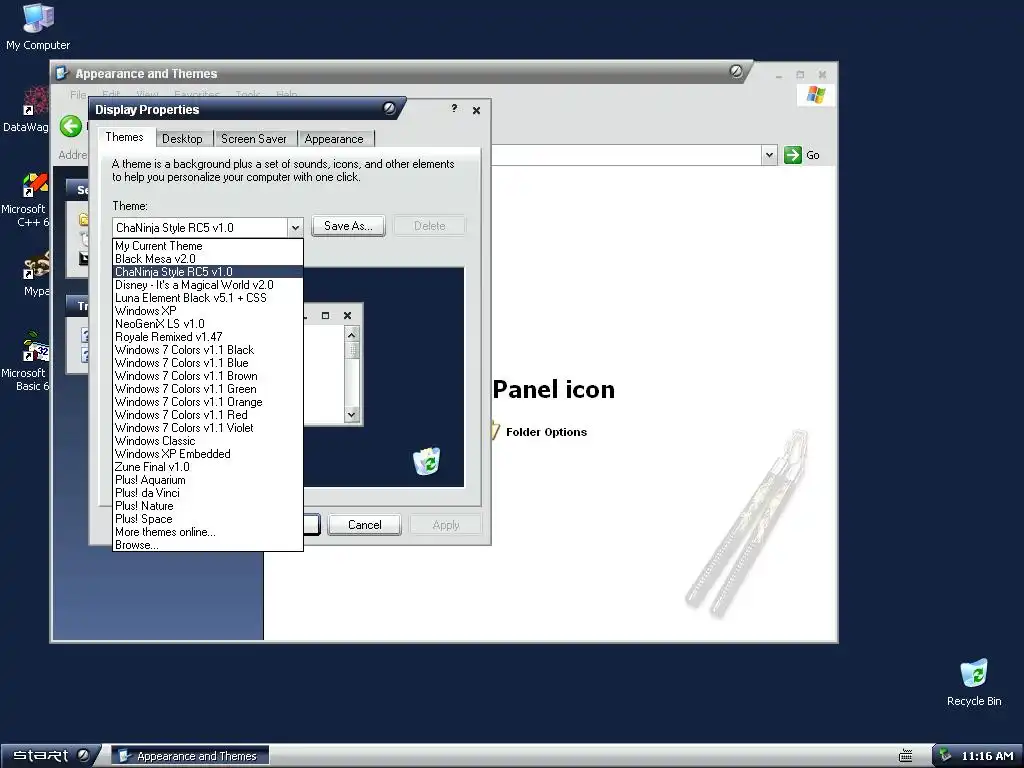Select Royale Remixed v1.47 theme

click(x=208, y=337)
